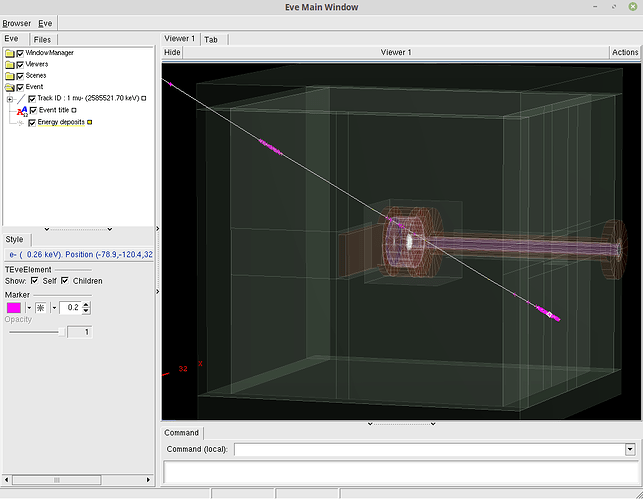
Task: Click lower arrow on the vertical panel splitter
Action: coord(157,292)
